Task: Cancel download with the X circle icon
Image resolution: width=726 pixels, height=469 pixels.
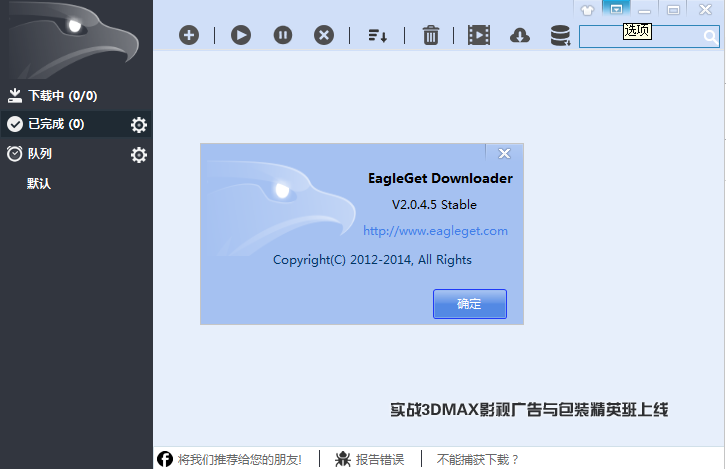Action: [324, 35]
